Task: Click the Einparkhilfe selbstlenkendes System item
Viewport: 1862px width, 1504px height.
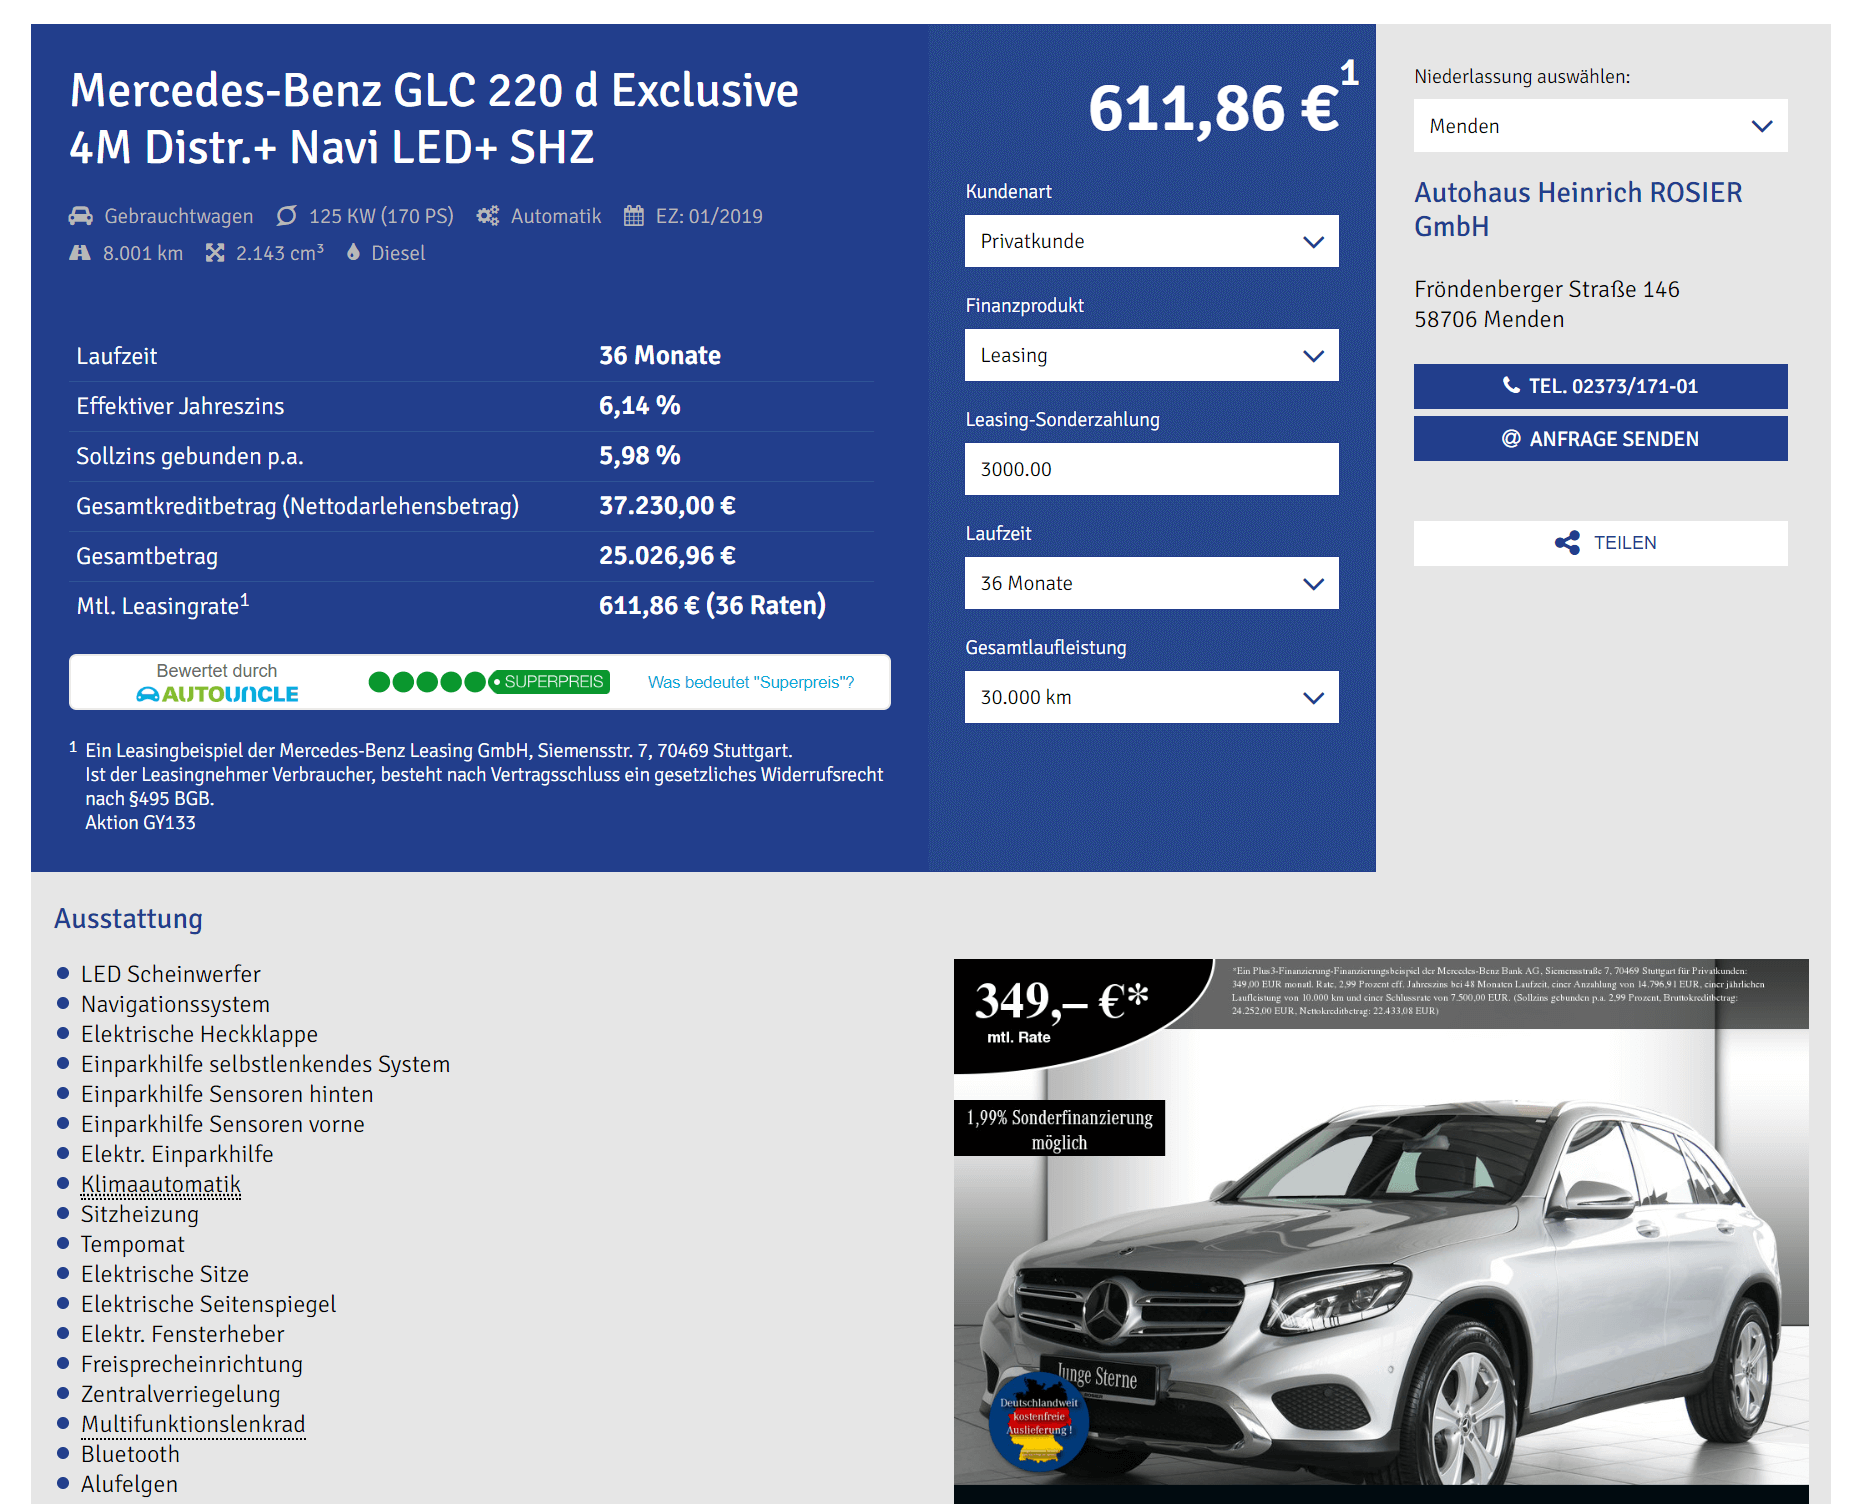Action: pyautogui.click(x=265, y=1064)
